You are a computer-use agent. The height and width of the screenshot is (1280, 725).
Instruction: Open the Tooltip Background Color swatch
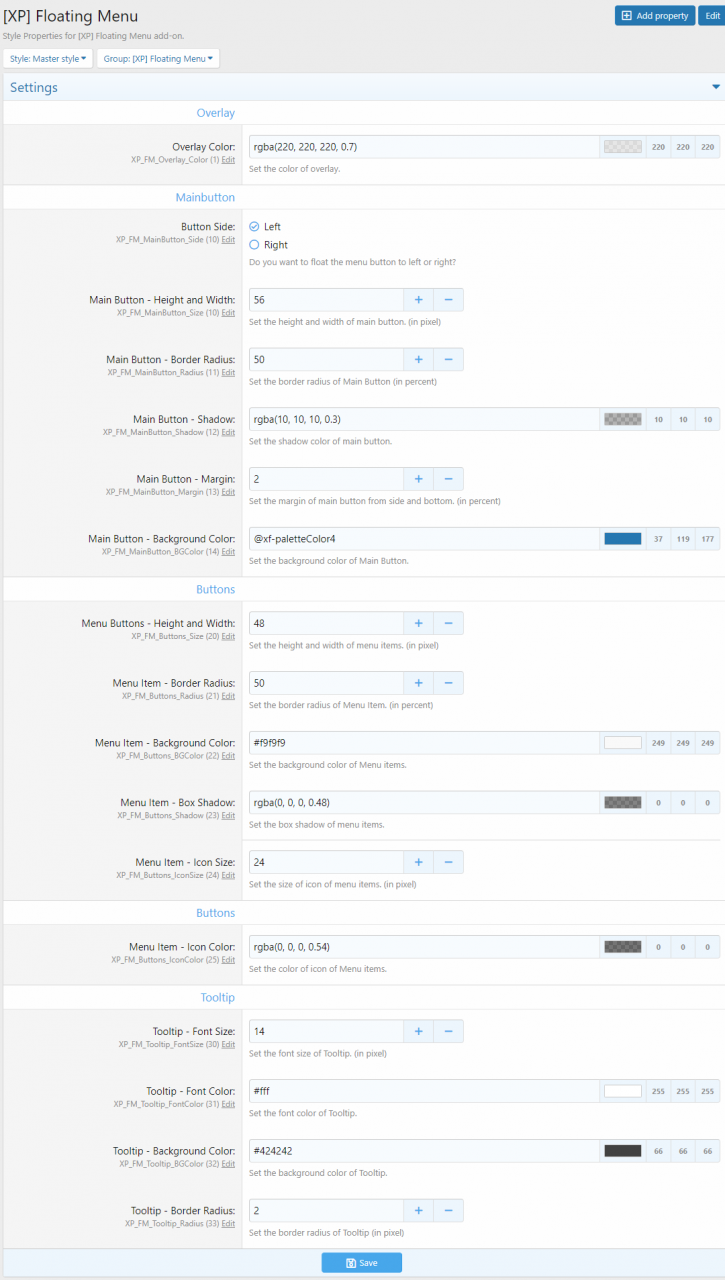click(622, 1151)
